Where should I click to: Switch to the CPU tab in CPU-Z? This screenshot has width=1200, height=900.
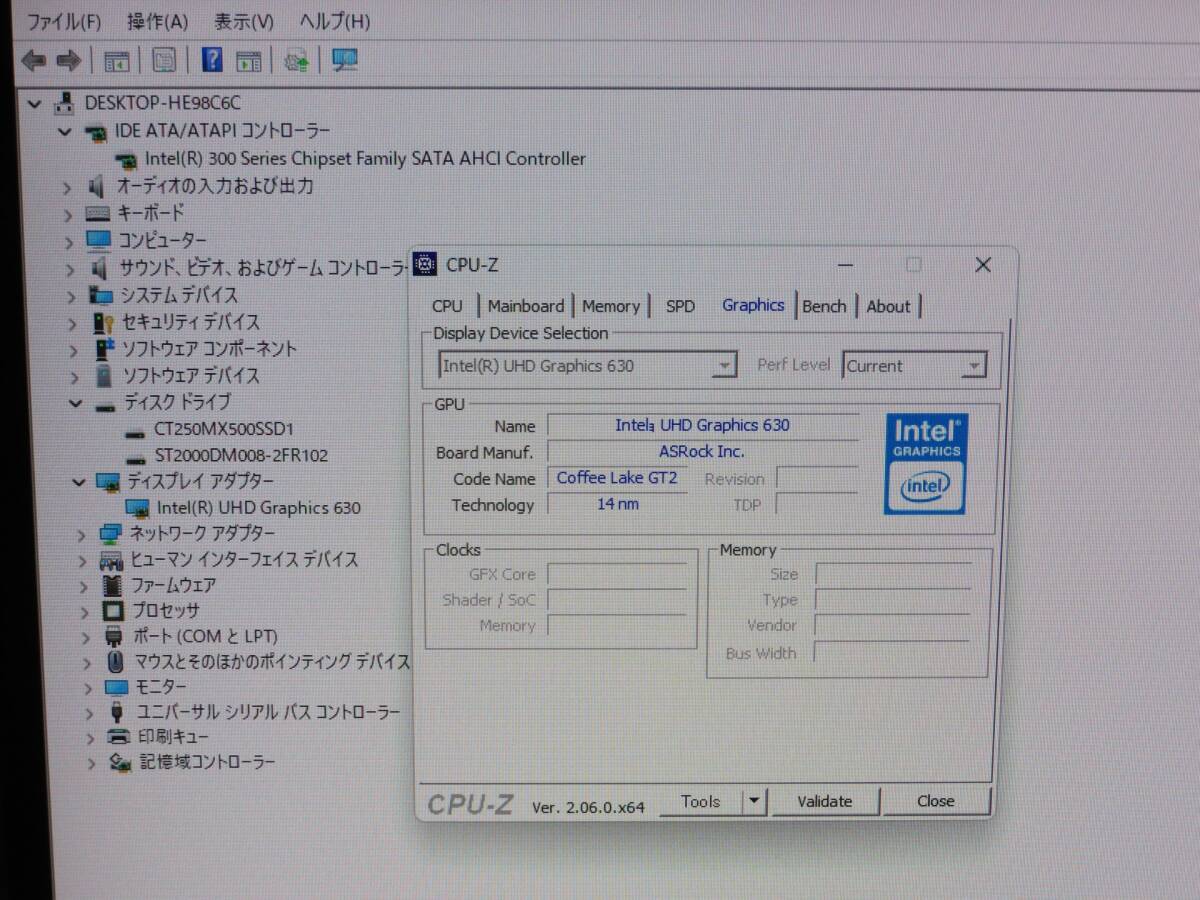[447, 306]
